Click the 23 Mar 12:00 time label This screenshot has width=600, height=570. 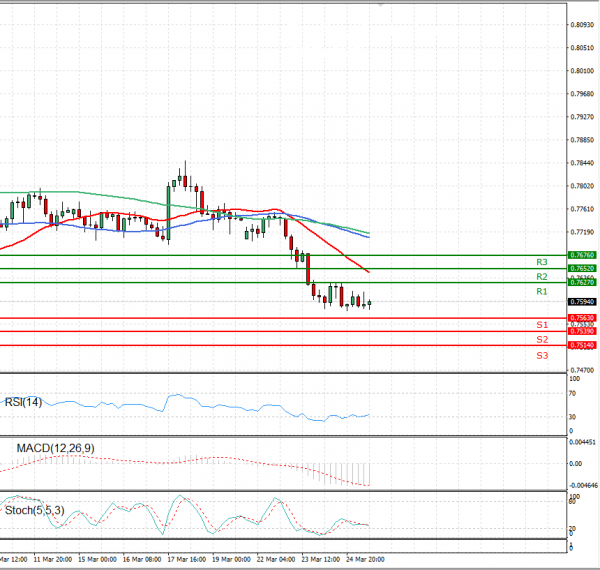[320, 559]
